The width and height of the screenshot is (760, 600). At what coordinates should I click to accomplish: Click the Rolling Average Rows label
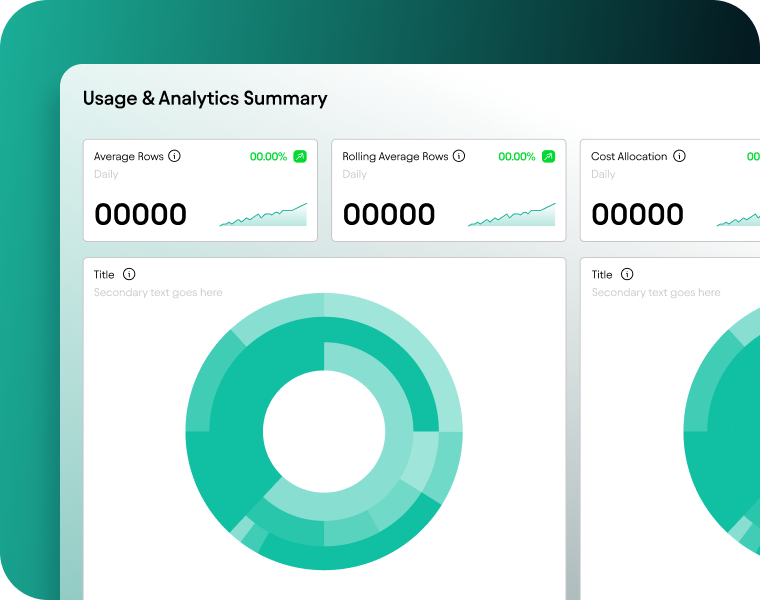coord(395,157)
